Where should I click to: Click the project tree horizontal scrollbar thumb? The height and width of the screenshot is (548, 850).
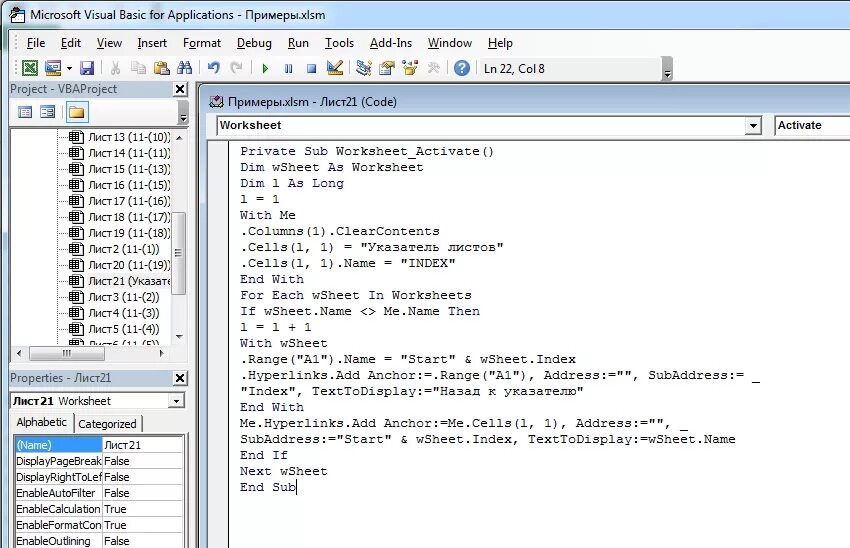coord(67,353)
